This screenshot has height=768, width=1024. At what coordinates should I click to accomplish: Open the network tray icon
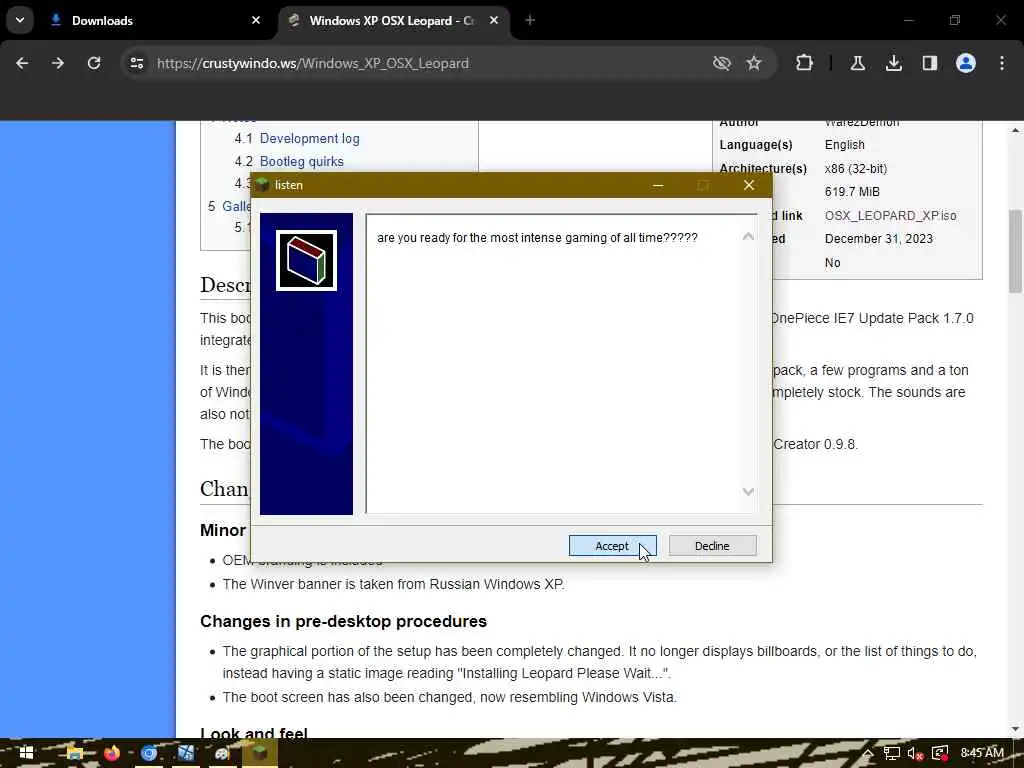point(891,754)
